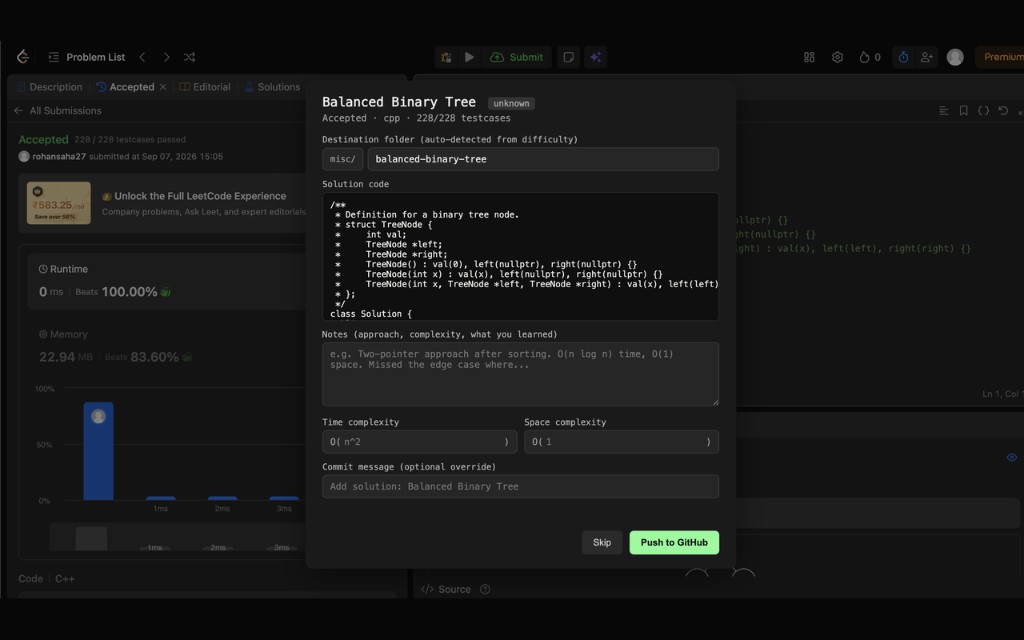
Task: Click the premium price thumbnail image
Action: tap(58, 203)
